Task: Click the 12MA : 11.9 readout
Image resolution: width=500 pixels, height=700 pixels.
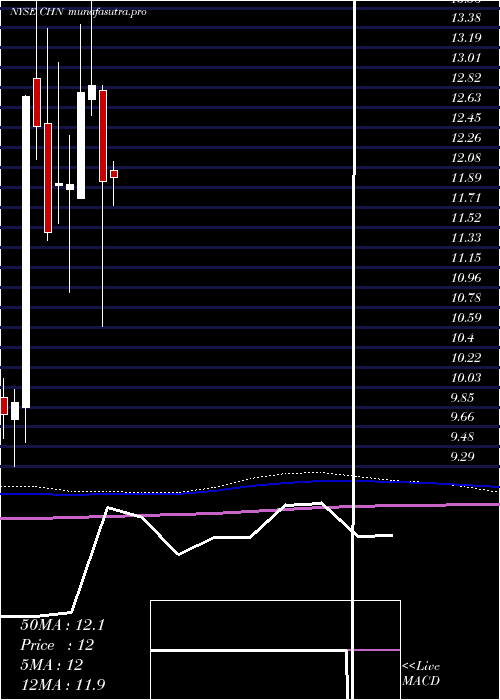Action: [x=63, y=685]
